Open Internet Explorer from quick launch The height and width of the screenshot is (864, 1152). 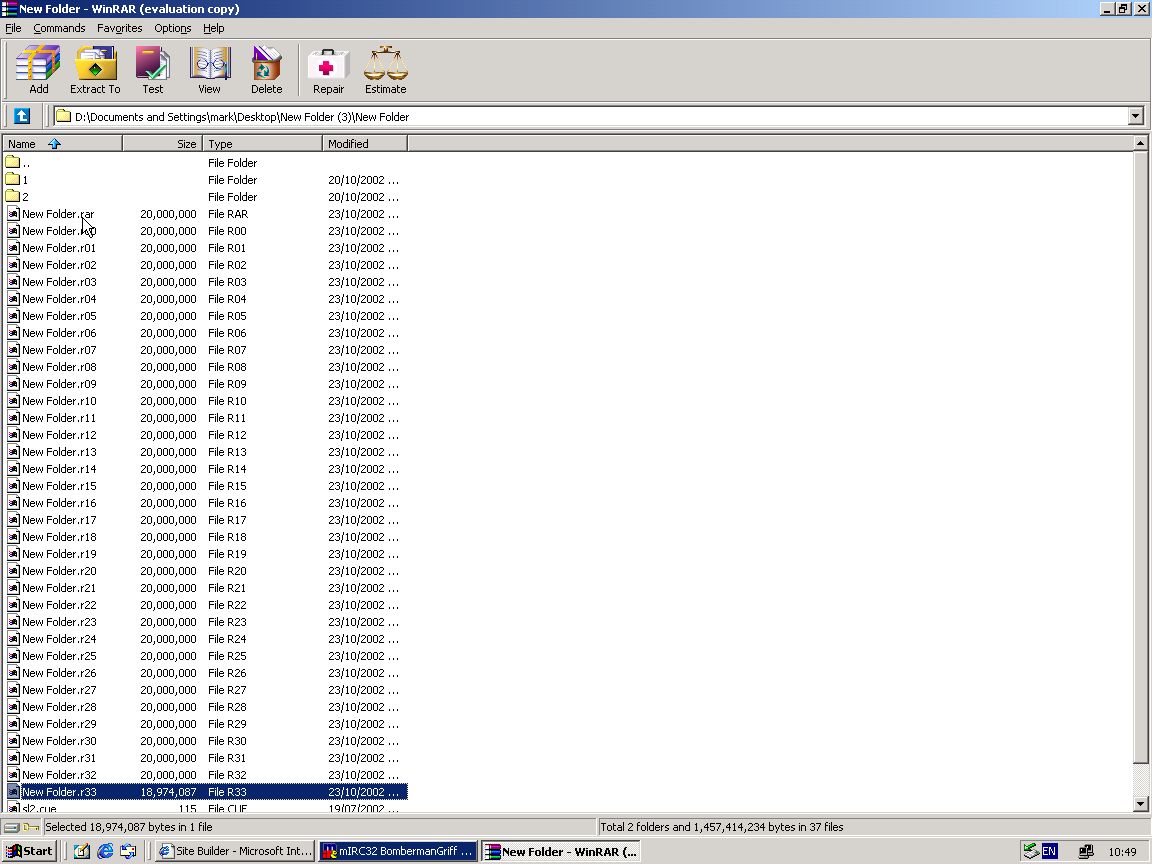[106, 852]
